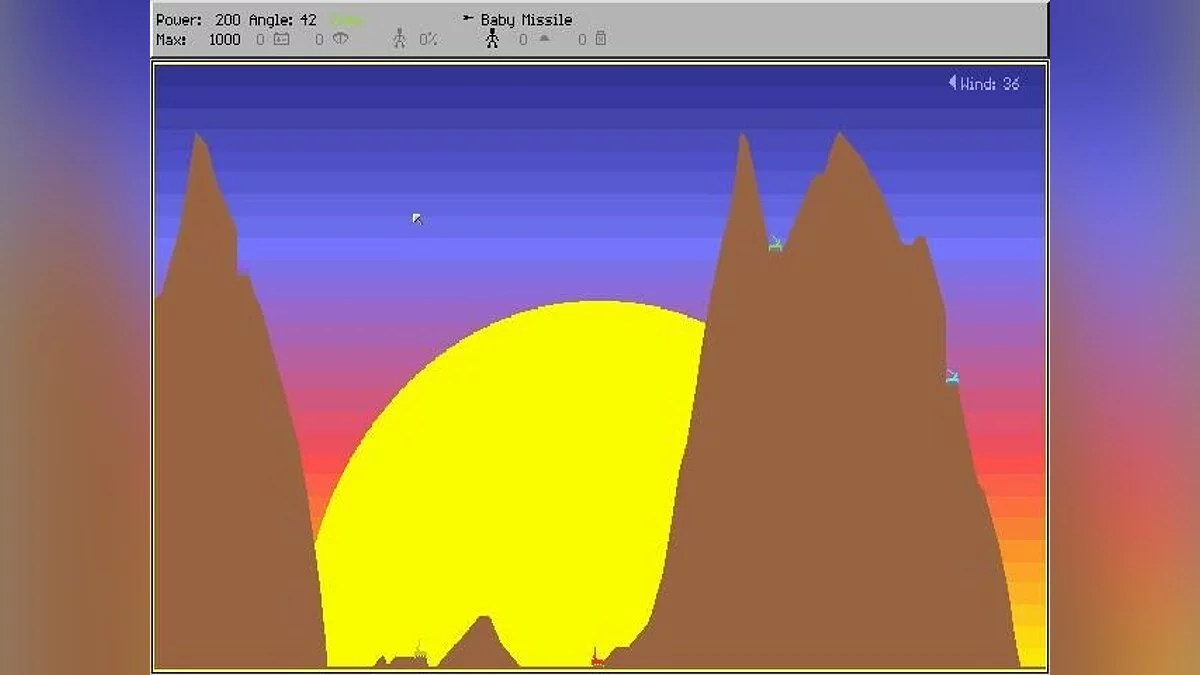Select the parachute icon in the status bar
The width and height of the screenshot is (1200, 675).
[341, 39]
